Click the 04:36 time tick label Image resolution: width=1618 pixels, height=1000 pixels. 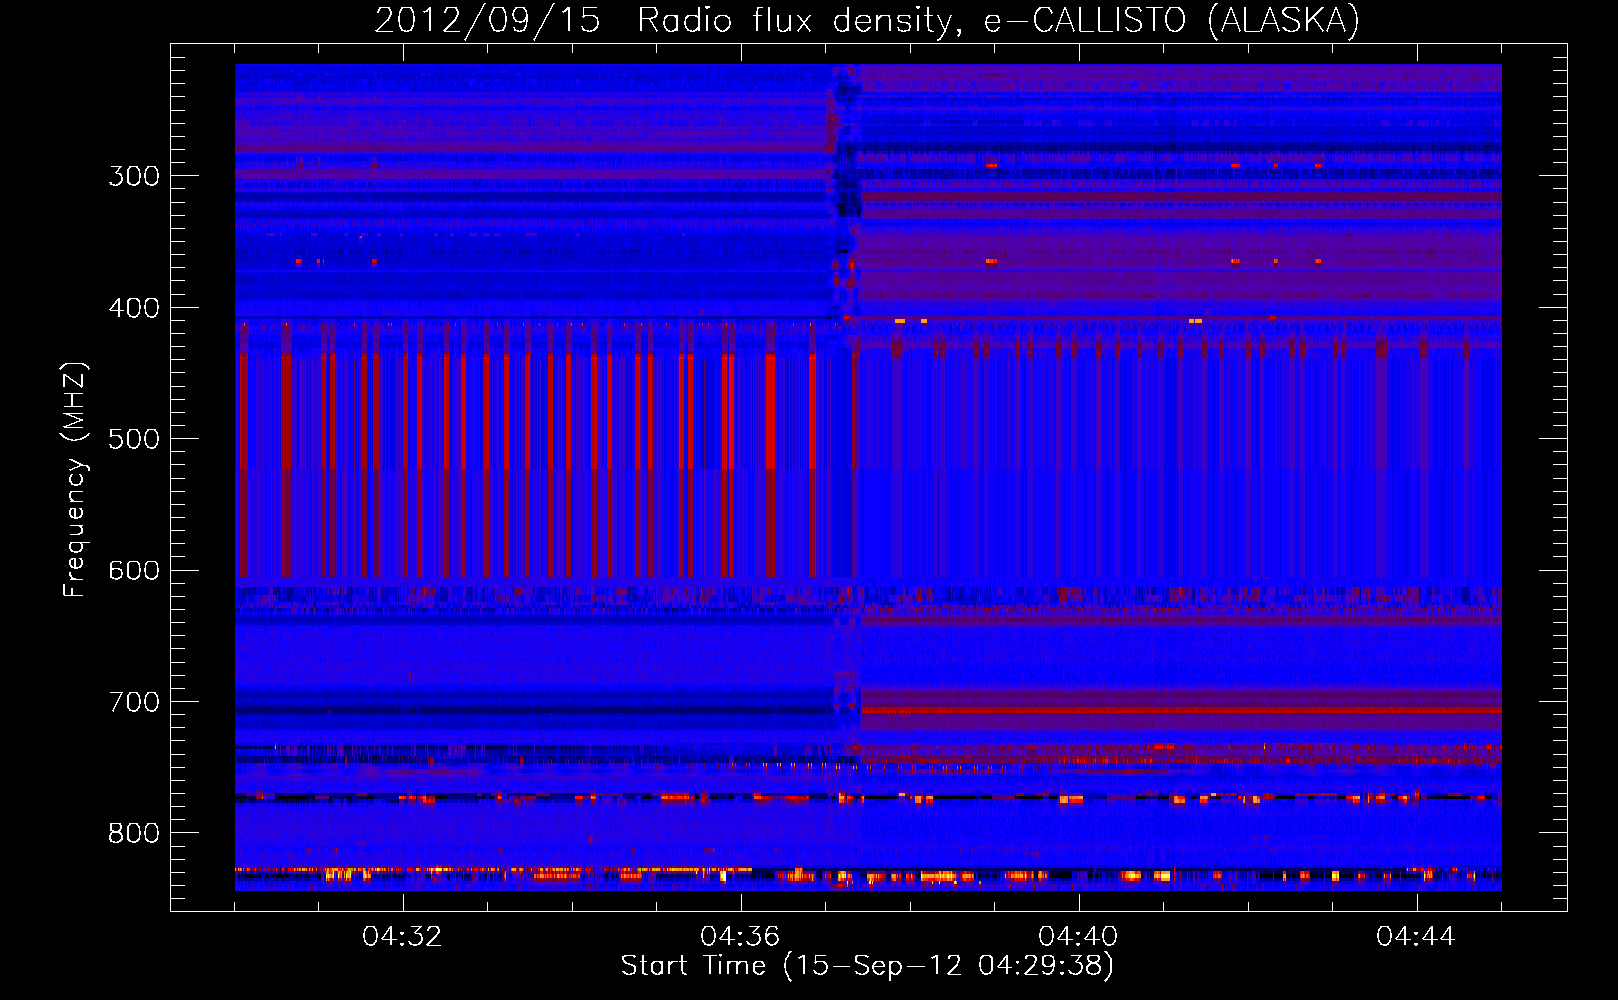click(740, 937)
